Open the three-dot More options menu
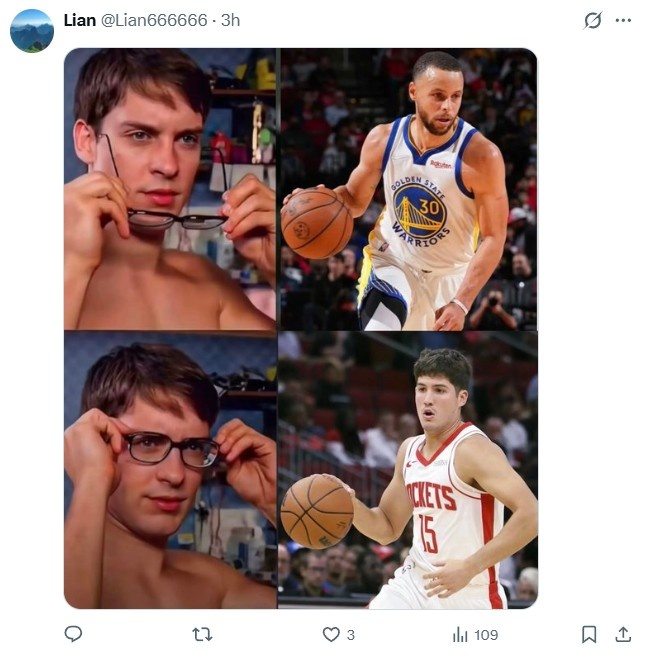649x657 pixels. 623,20
